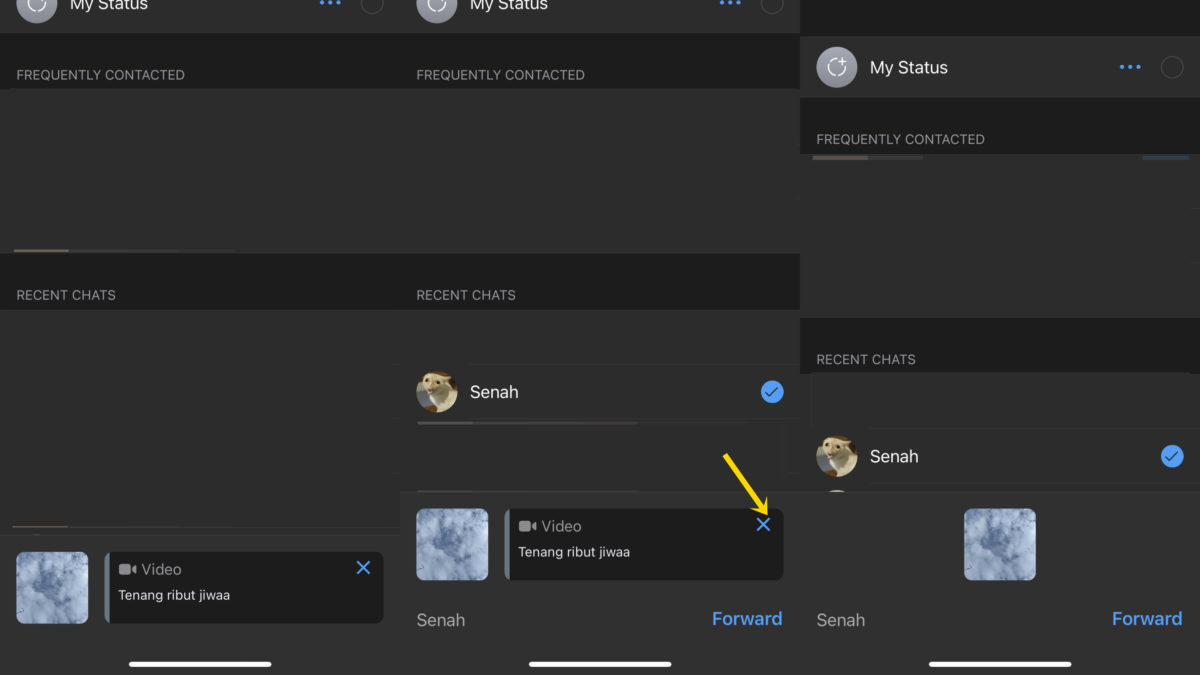
Task: Tap the sky video thumbnail in the middle screen
Action: [452, 545]
